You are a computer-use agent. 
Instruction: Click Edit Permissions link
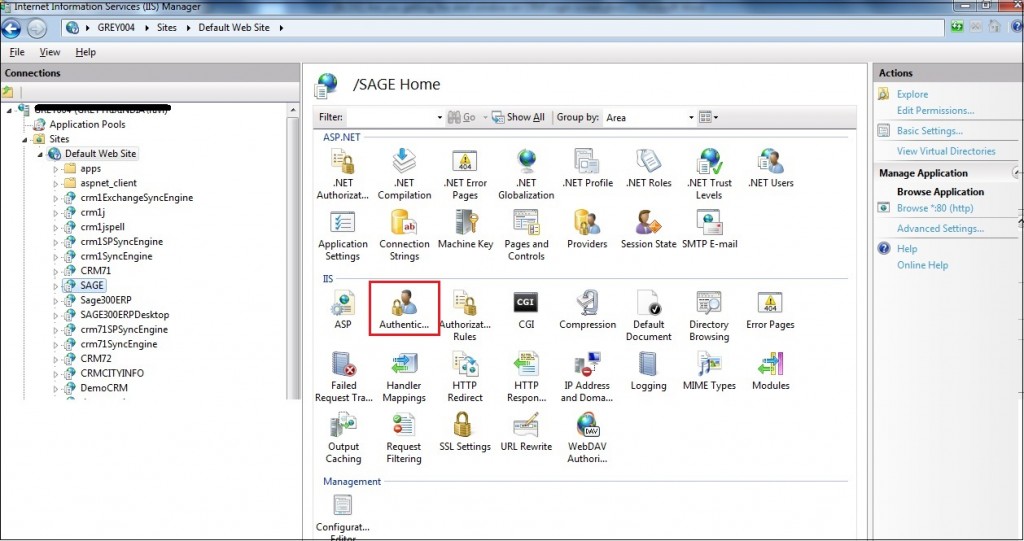(x=935, y=110)
